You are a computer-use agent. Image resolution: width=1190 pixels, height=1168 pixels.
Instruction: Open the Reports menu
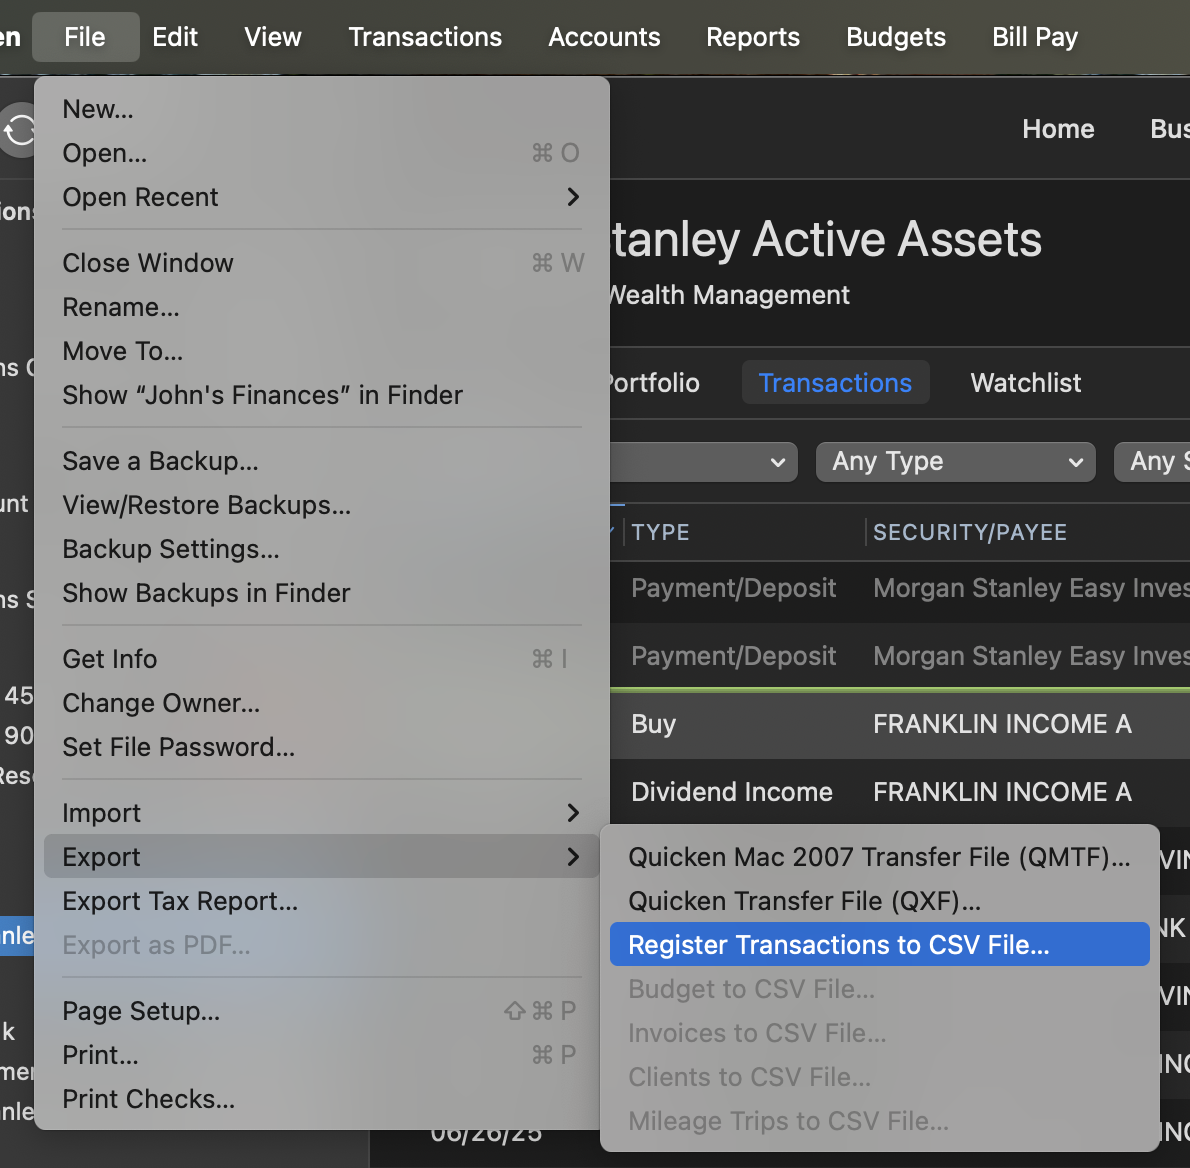coord(753,36)
